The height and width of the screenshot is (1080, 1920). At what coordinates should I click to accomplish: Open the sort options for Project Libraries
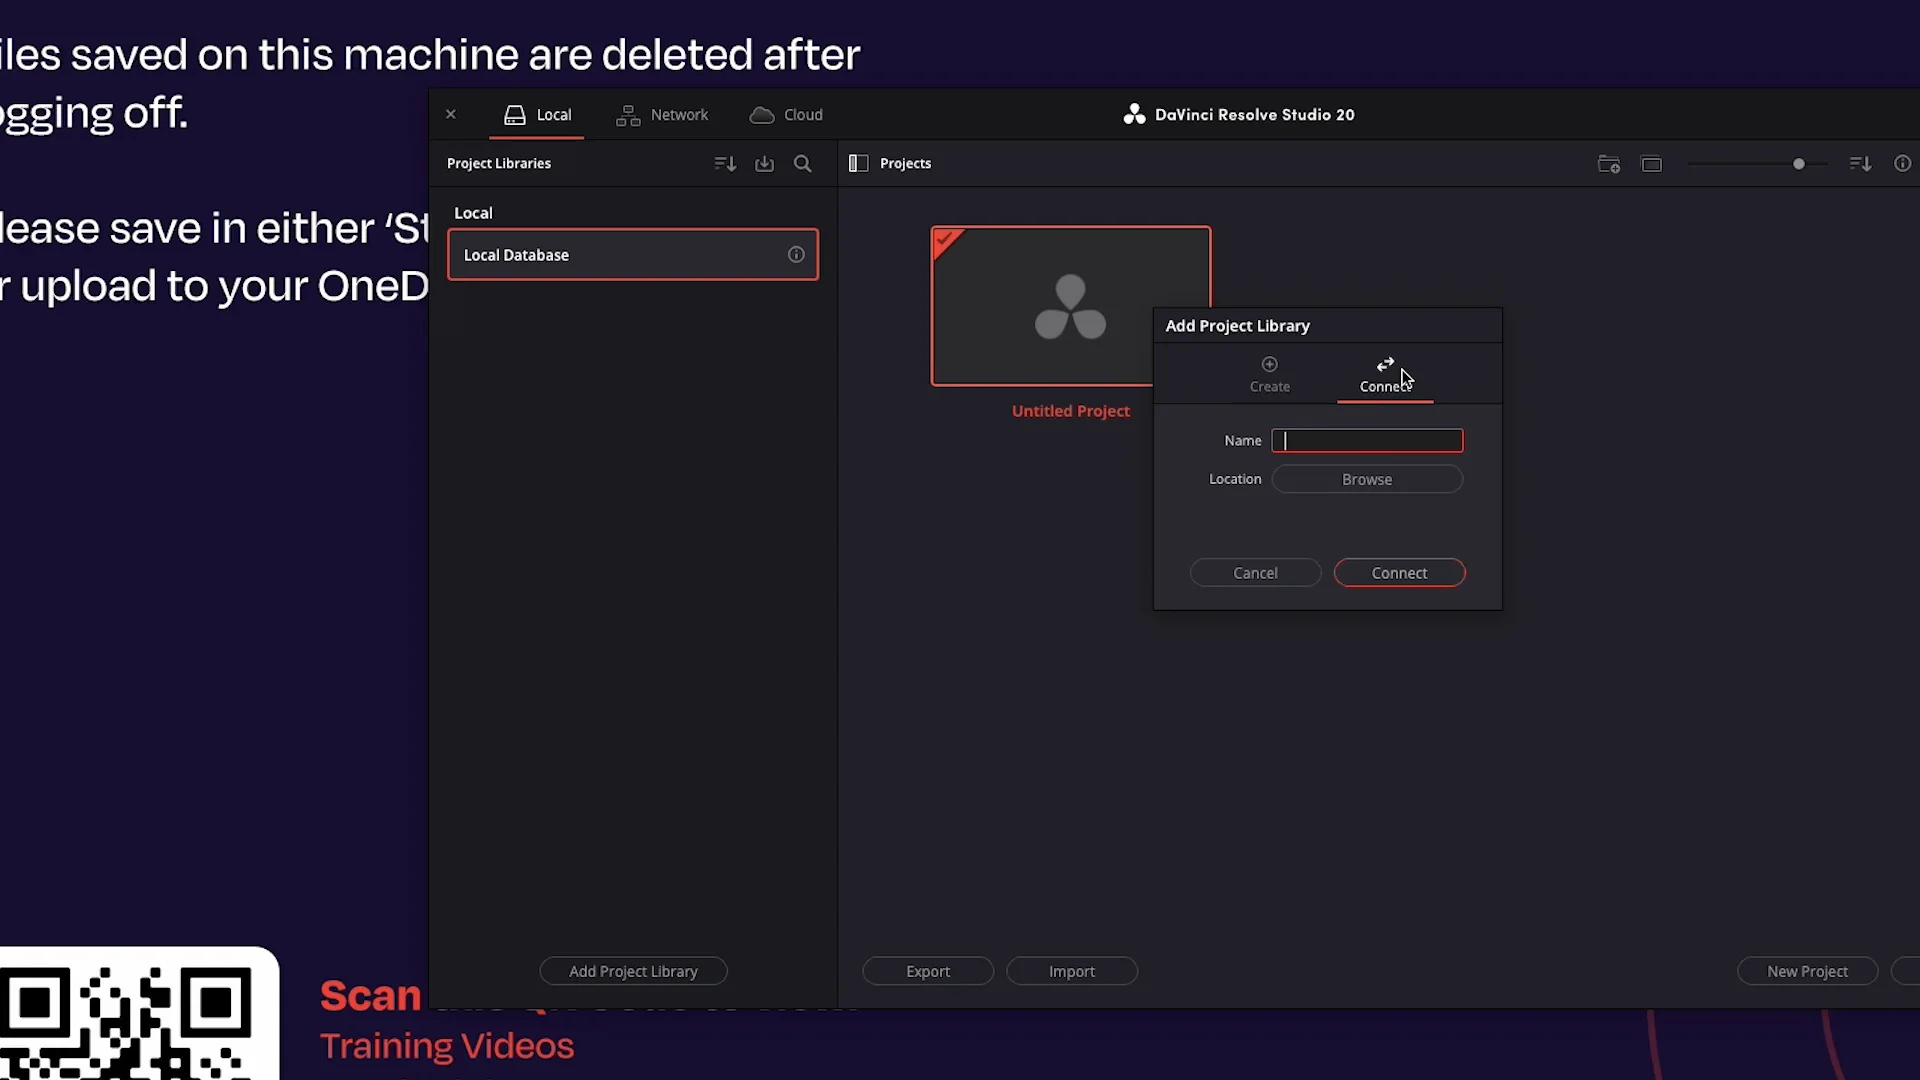click(725, 163)
